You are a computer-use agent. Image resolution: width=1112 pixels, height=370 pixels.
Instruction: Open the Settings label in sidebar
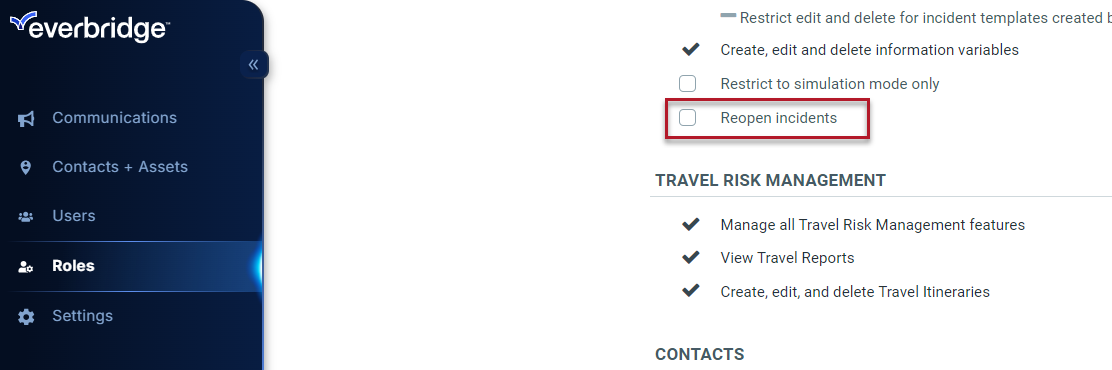pos(82,315)
